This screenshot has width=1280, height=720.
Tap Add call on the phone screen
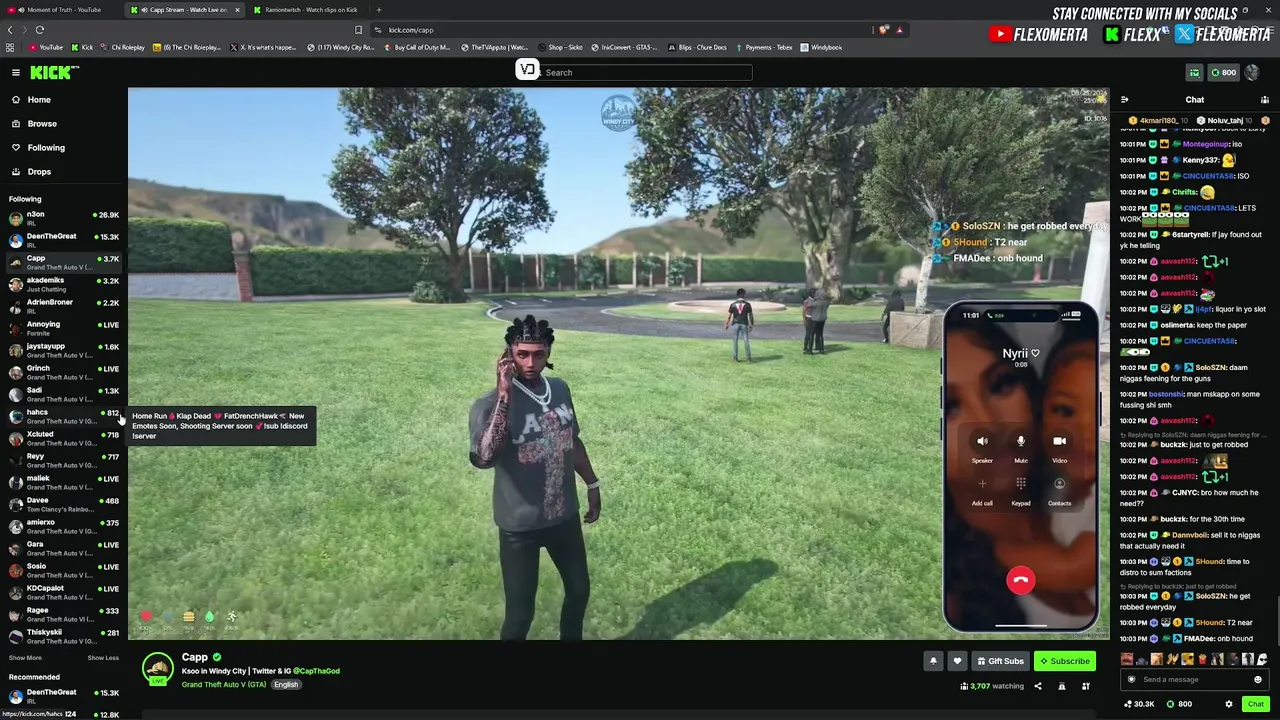pos(982,484)
